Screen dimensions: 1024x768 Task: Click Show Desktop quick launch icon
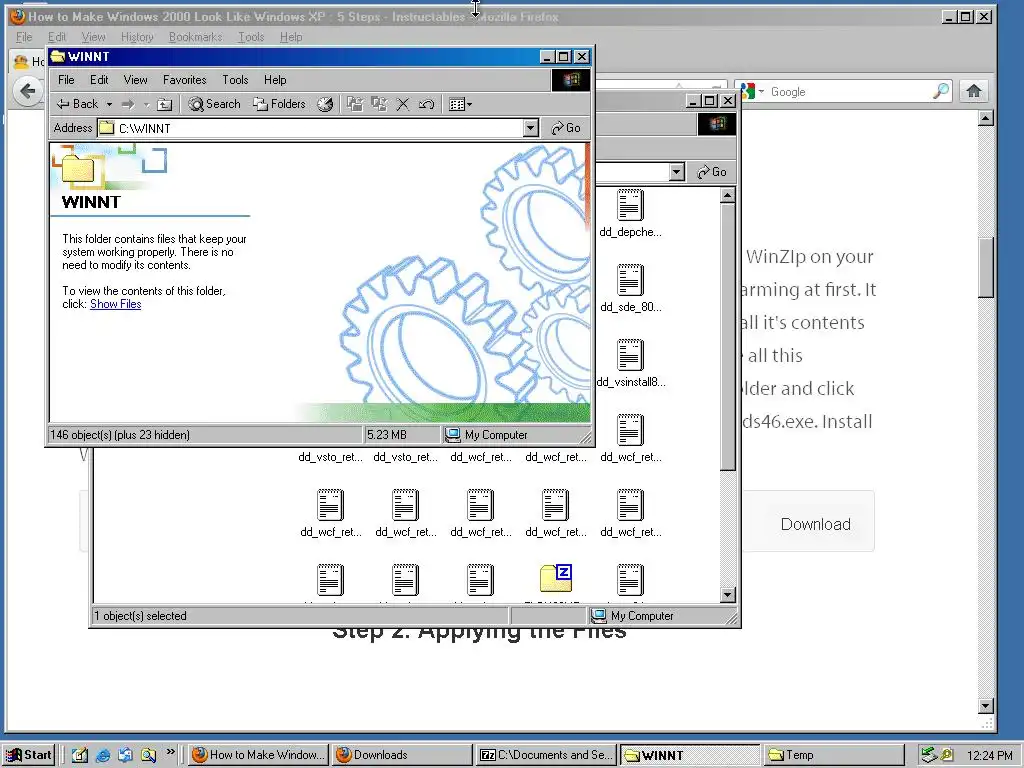click(80, 755)
